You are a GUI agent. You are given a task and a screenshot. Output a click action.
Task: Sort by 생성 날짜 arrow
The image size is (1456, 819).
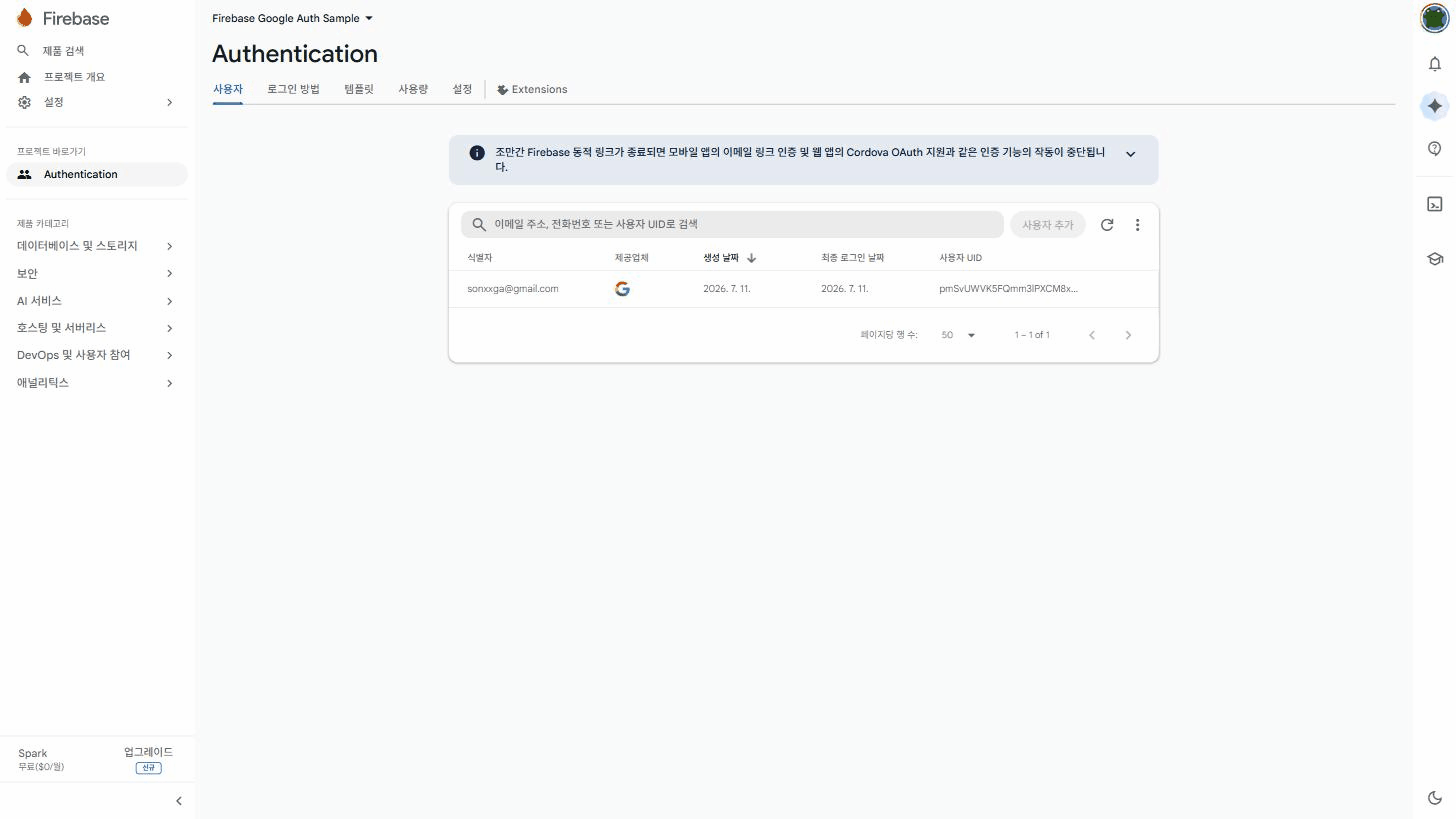[x=752, y=258]
